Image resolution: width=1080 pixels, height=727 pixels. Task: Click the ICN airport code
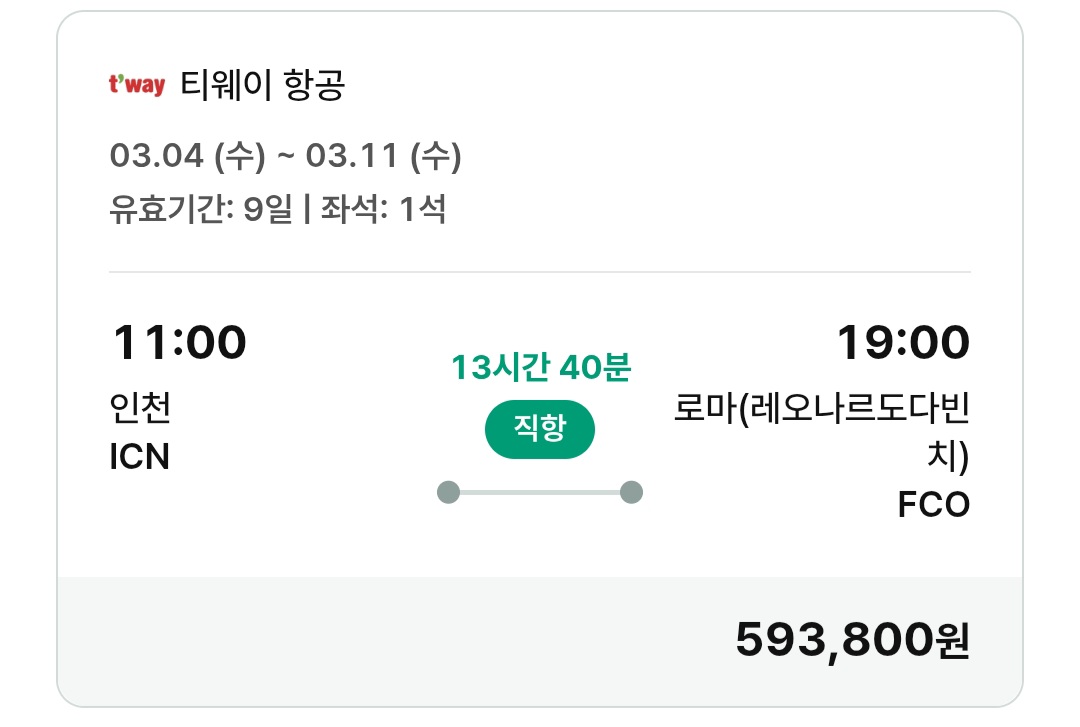[x=139, y=457]
